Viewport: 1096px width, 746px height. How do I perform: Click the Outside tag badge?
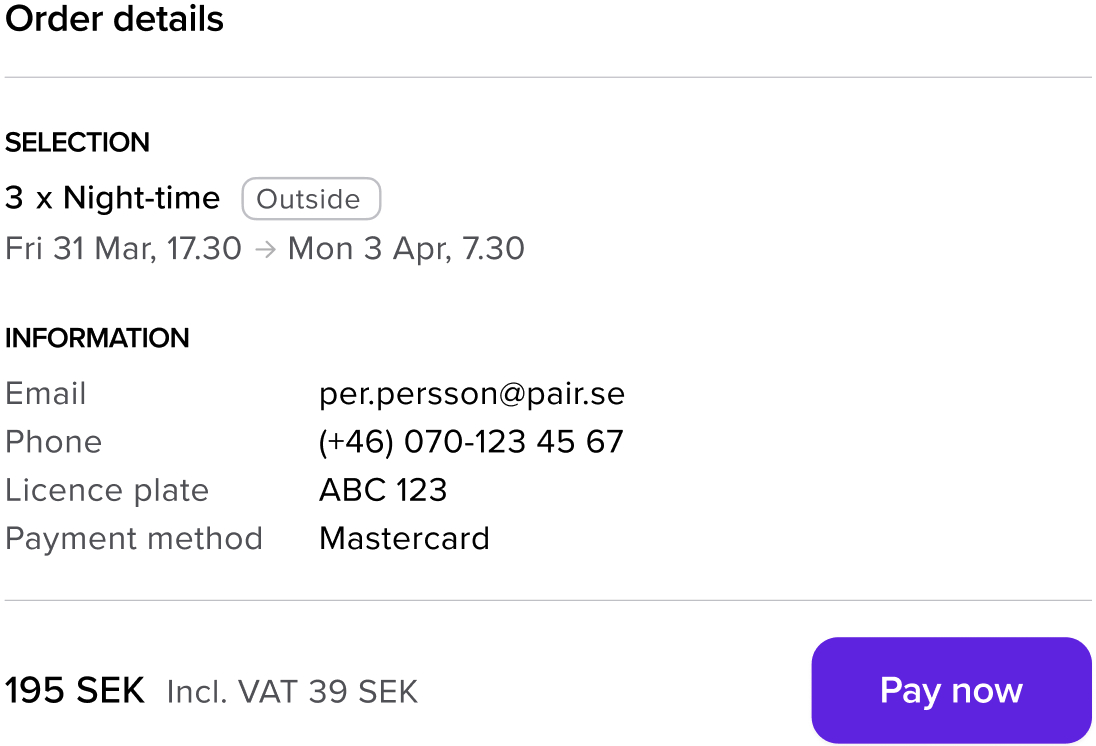(311, 199)
